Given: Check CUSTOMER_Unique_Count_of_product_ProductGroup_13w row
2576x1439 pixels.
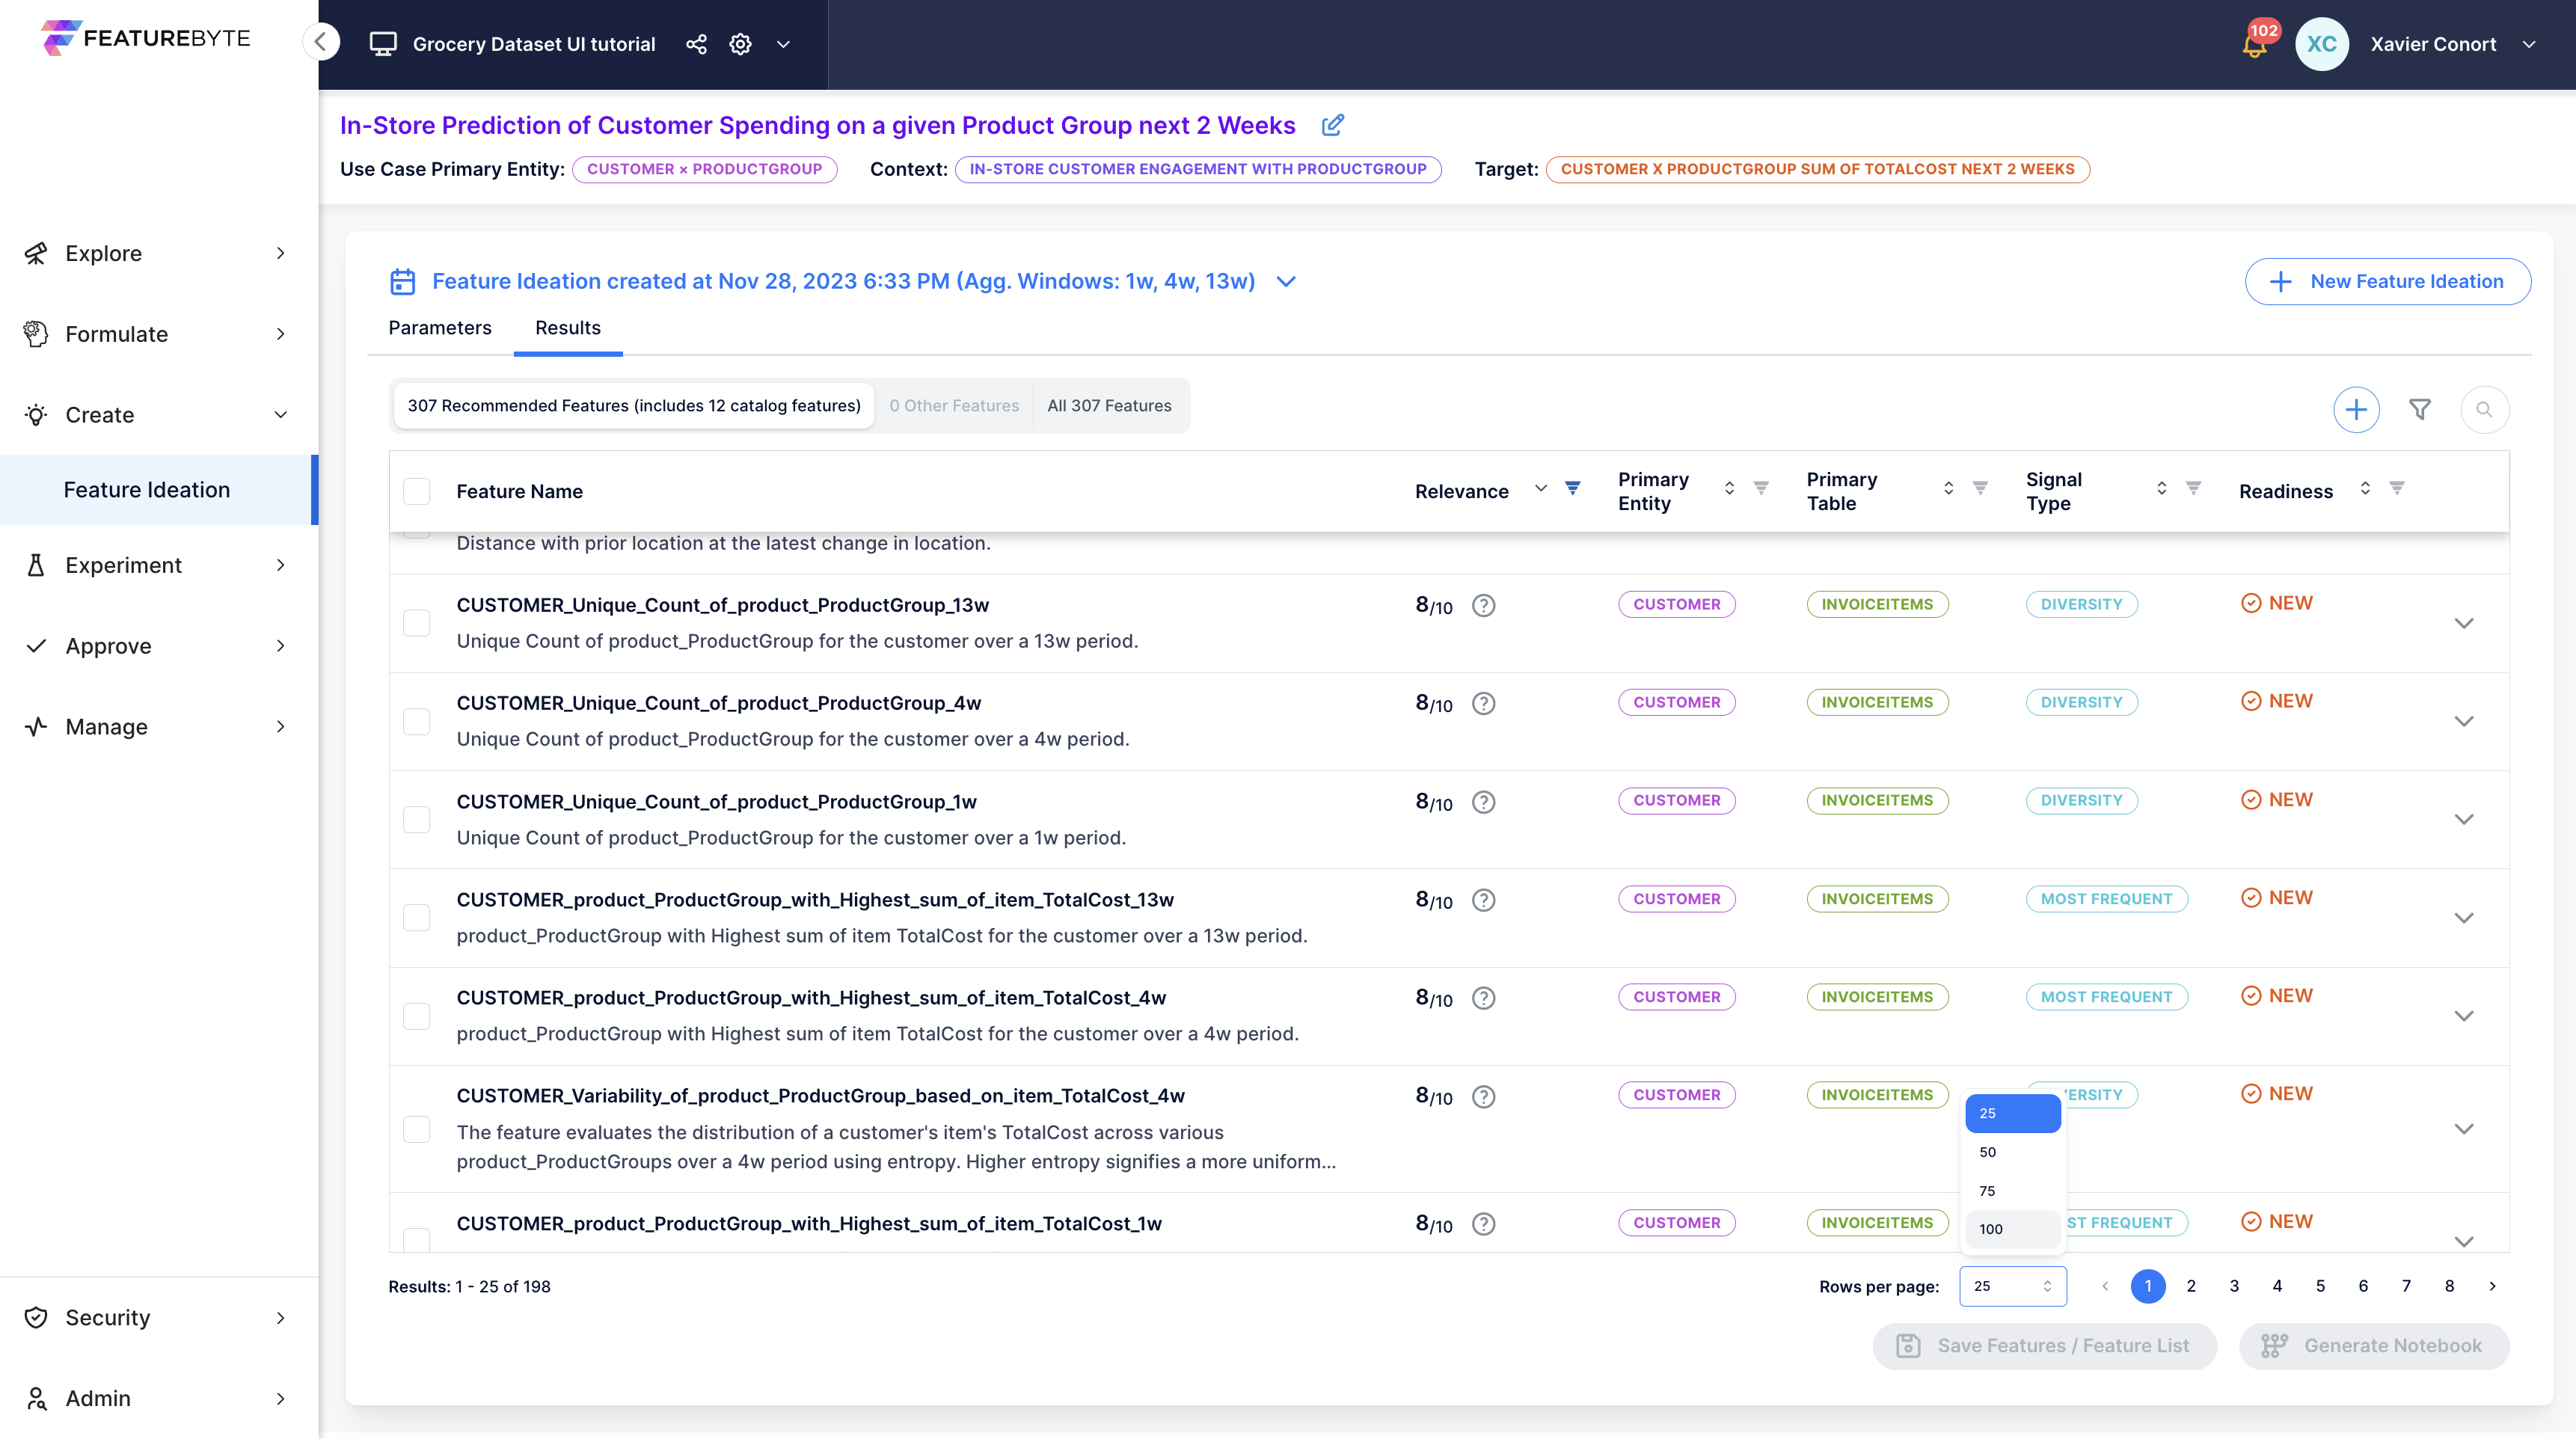Looking at the screenshot, I should tap(416, 623).
